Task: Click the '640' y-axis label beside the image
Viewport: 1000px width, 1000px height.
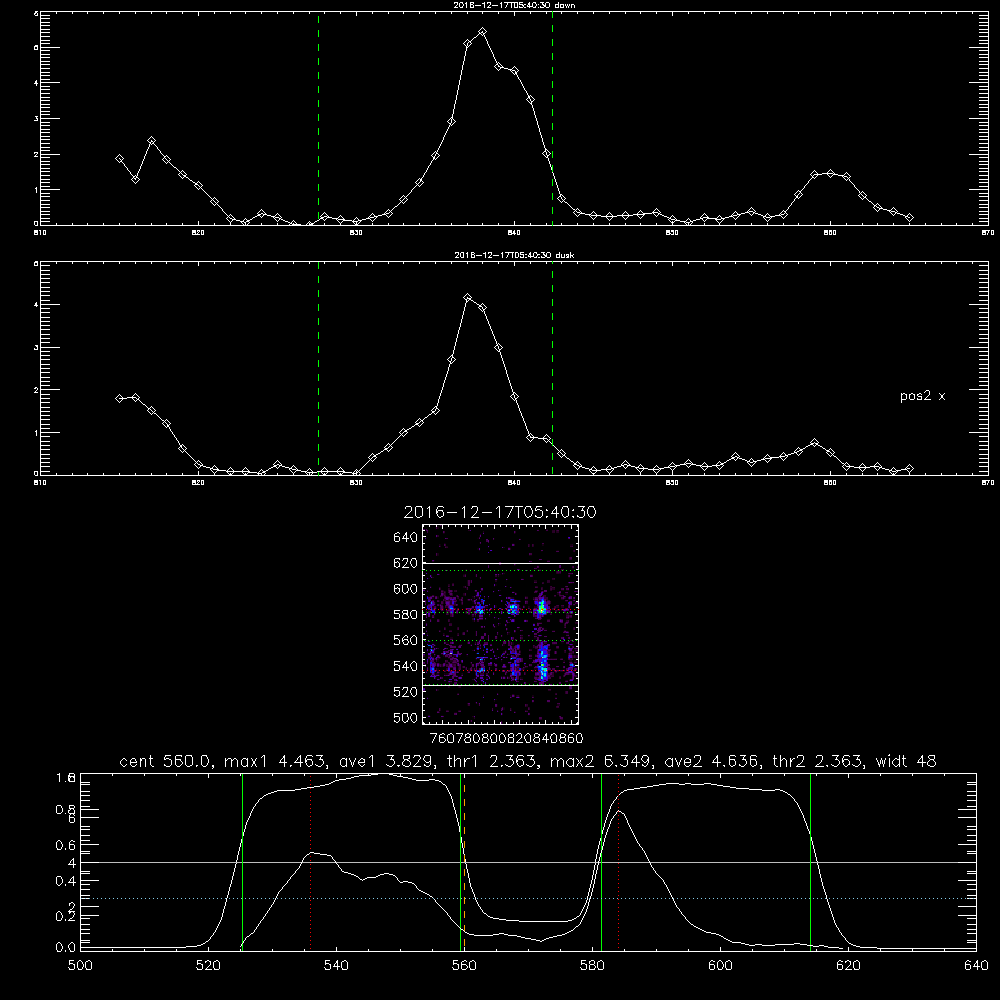Action: point(406,537)
